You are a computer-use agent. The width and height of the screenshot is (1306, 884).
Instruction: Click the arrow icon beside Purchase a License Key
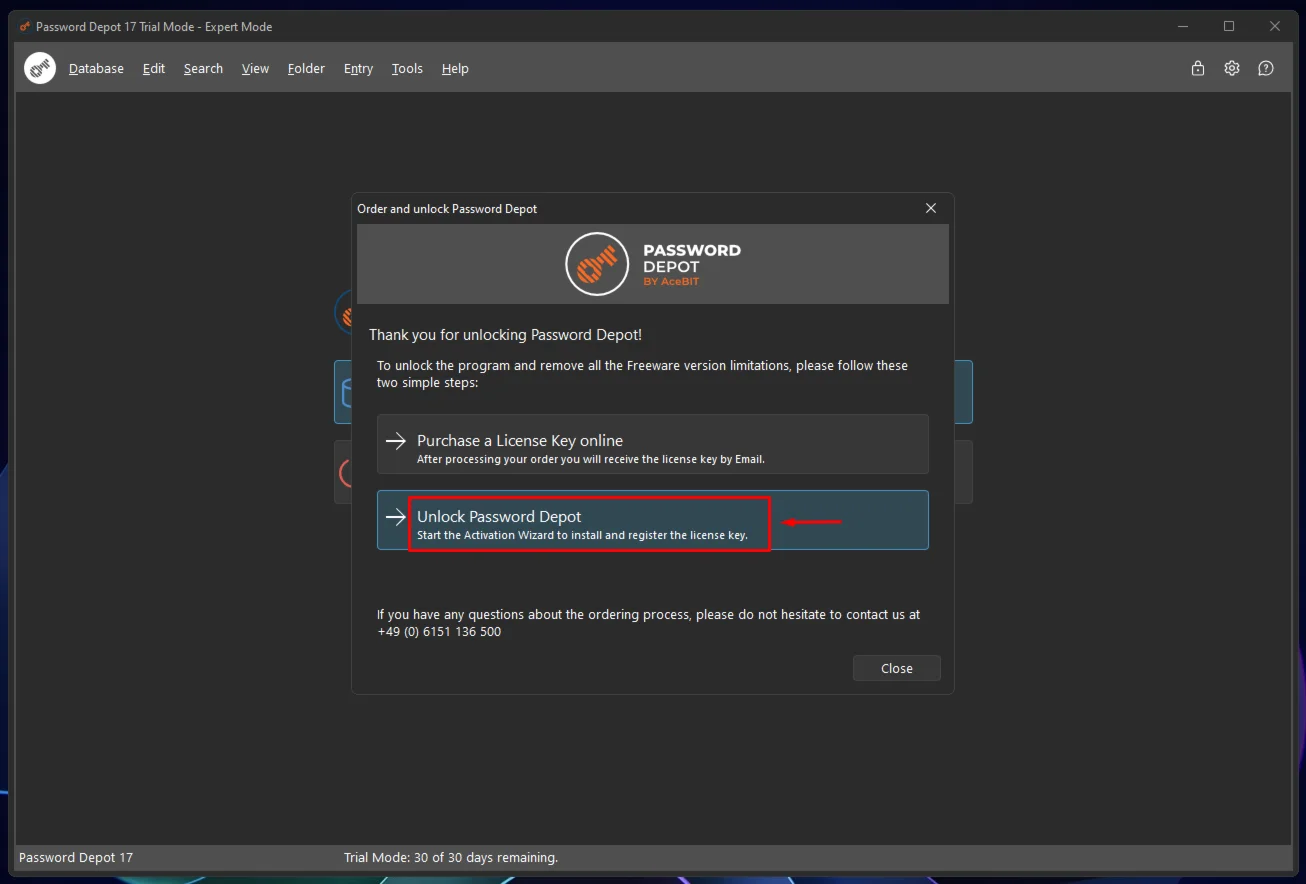coord(396,441)
